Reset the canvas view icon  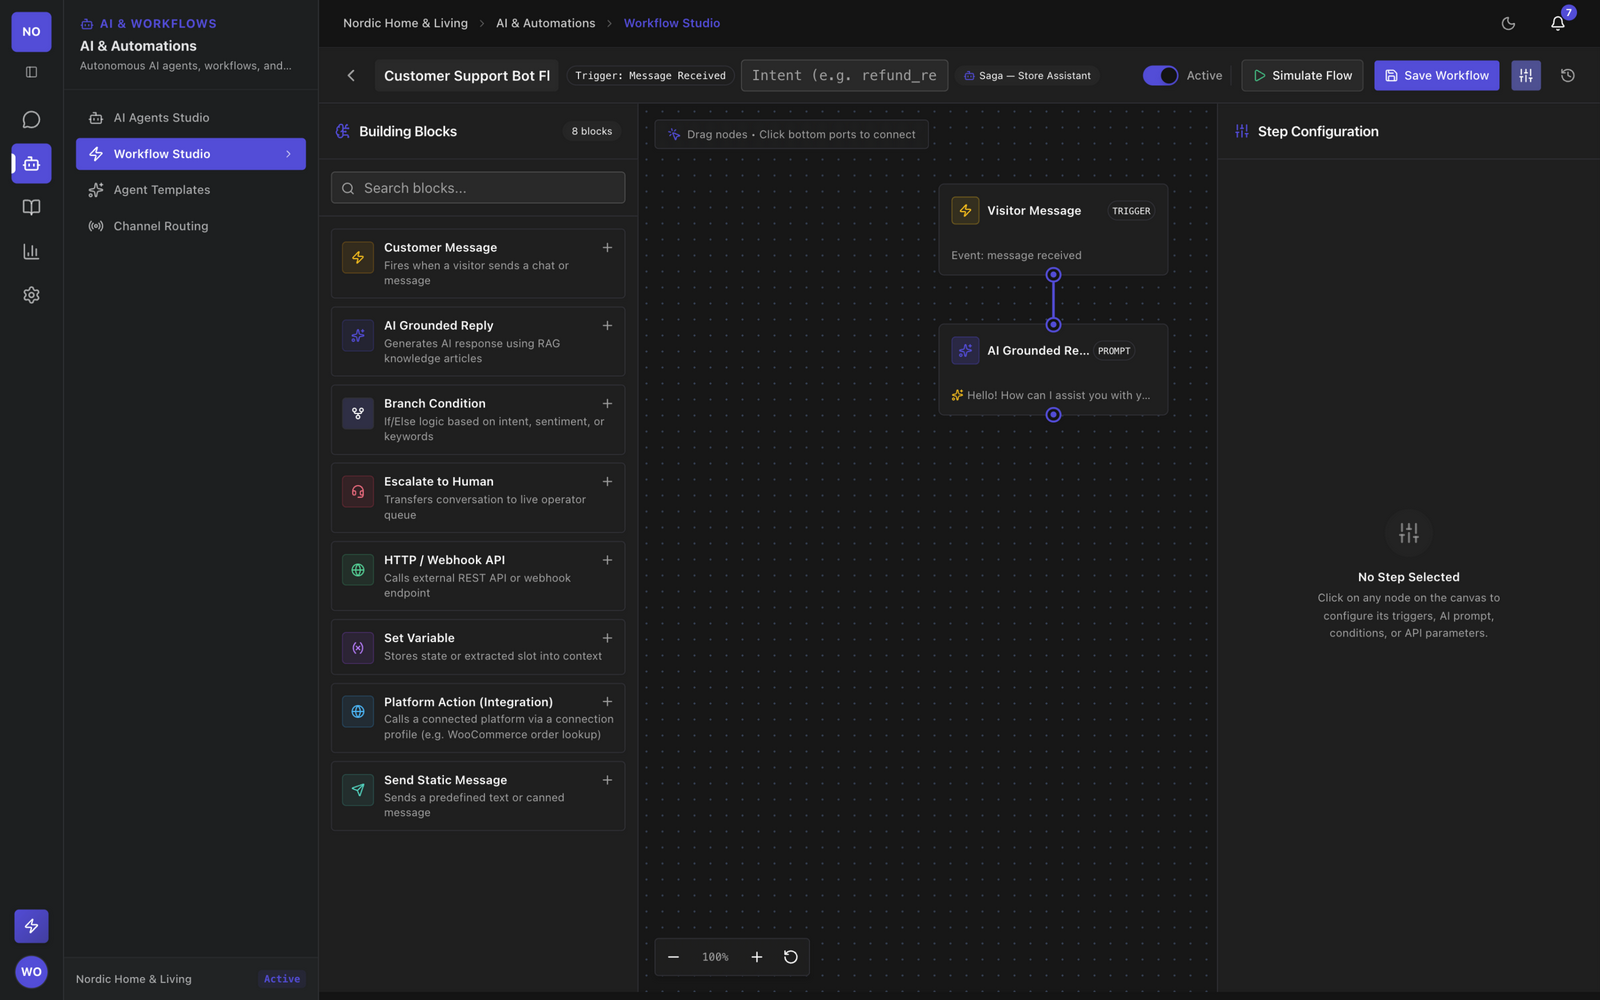pyautogui.click(x=791, y=957)
